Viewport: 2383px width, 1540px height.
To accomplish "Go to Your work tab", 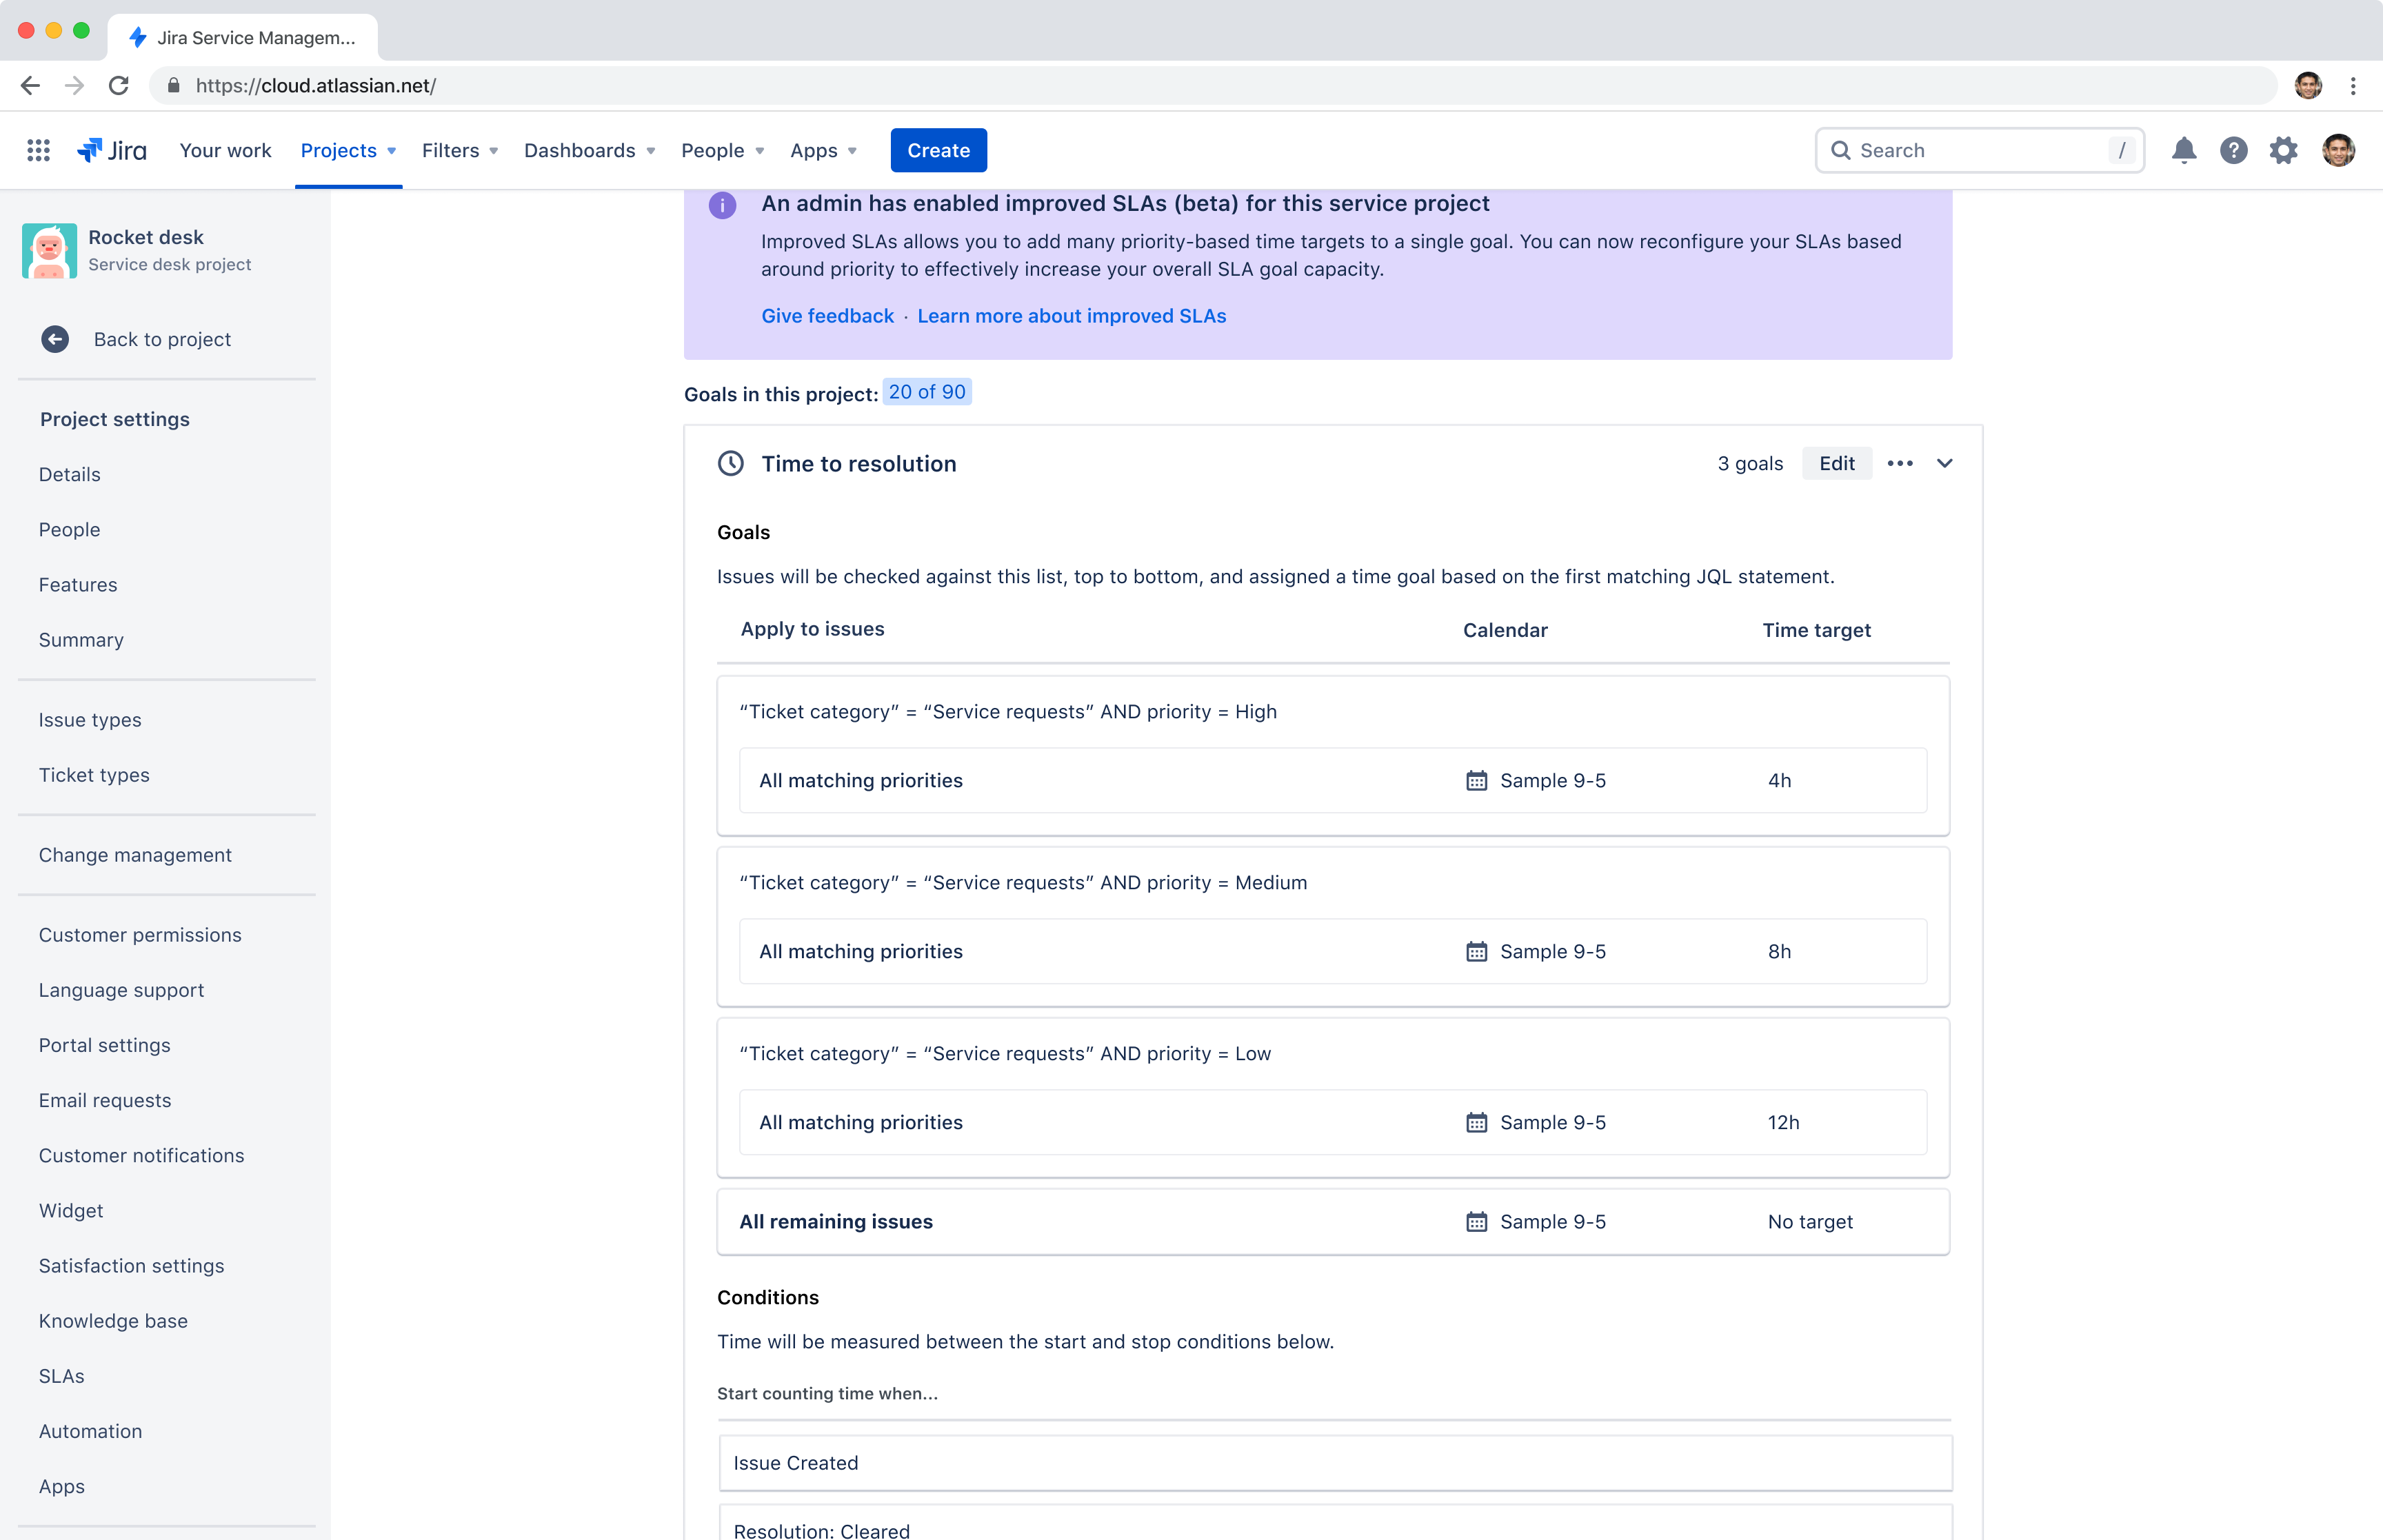I will tap(225, 150).
